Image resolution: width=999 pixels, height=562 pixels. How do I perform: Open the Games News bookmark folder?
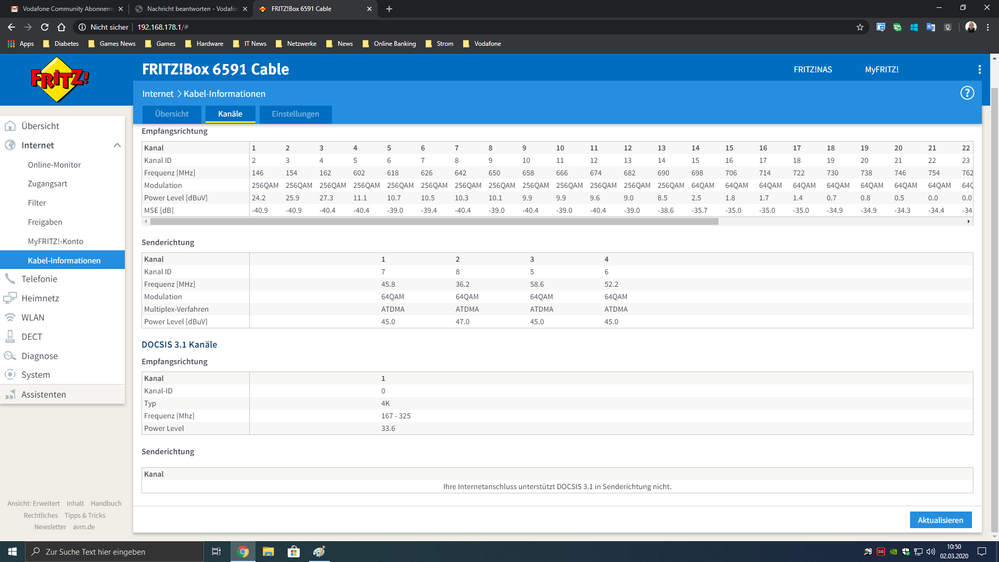pos(111,44)
